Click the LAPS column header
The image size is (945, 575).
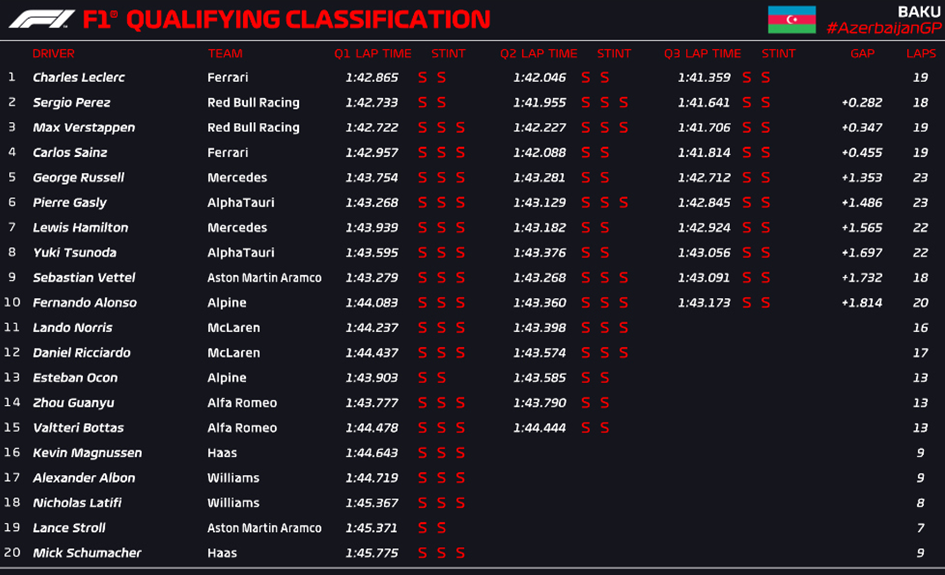click(x=920, y=54)
